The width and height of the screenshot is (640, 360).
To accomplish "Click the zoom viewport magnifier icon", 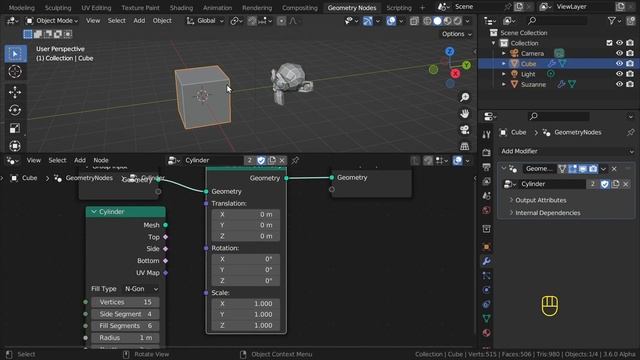I will [x=464, y=97].
